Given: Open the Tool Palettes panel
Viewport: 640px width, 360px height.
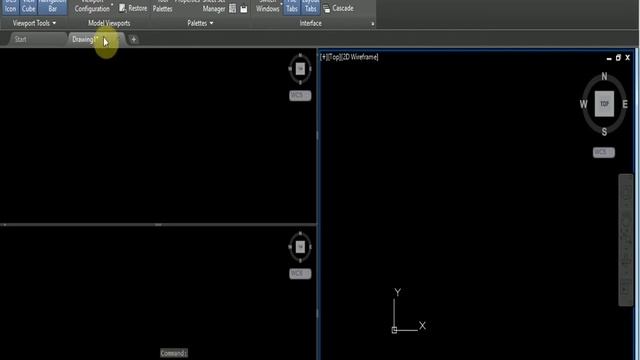Looking at the screenshot, I should click(162, 7).
